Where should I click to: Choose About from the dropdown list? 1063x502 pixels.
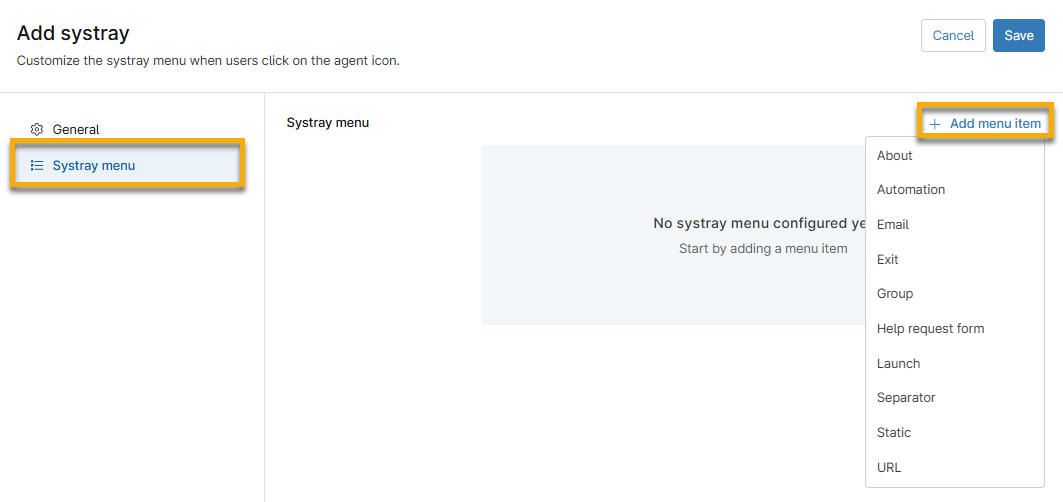coord(894,155)
